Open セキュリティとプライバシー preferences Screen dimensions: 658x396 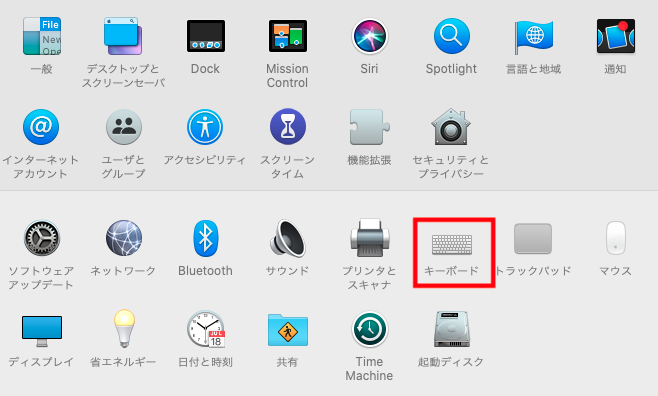(451, 127)
